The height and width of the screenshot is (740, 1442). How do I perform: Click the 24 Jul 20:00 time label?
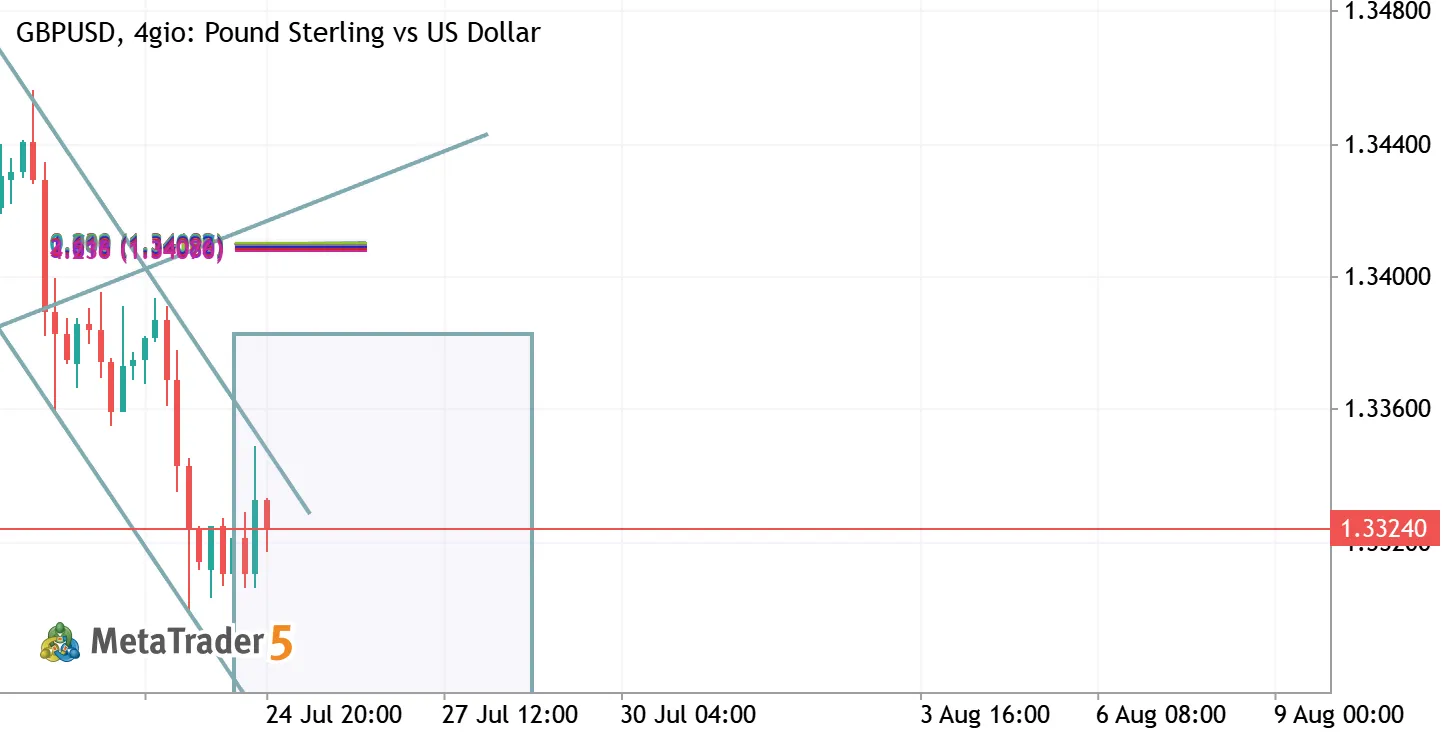333,715
